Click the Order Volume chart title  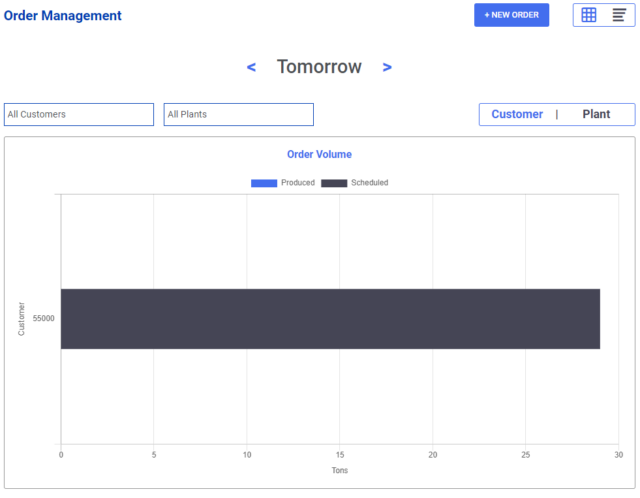(319, 154)
